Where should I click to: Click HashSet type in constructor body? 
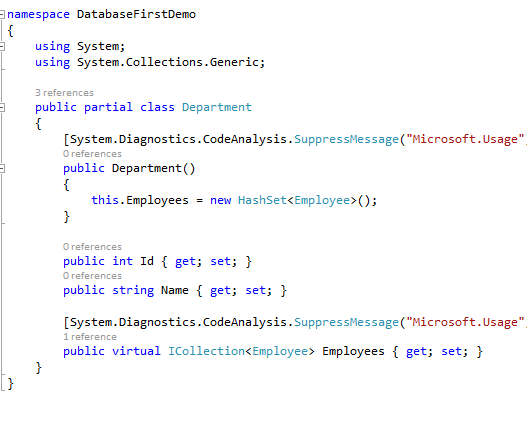pyautogui.click(x=262, y=200)
